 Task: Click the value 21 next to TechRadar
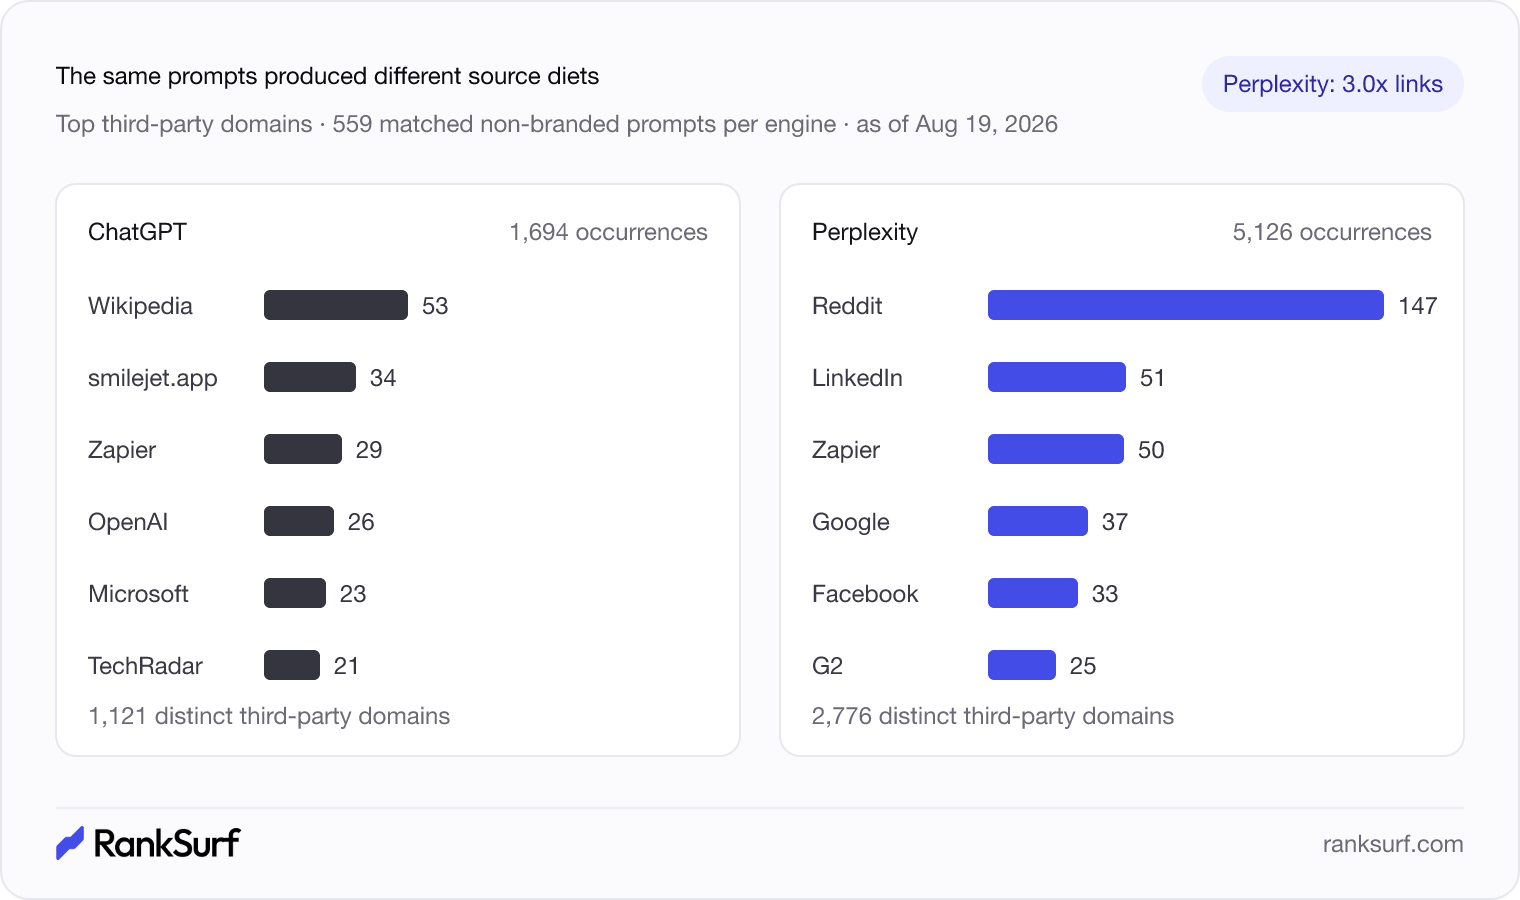(x=346, y=666)
